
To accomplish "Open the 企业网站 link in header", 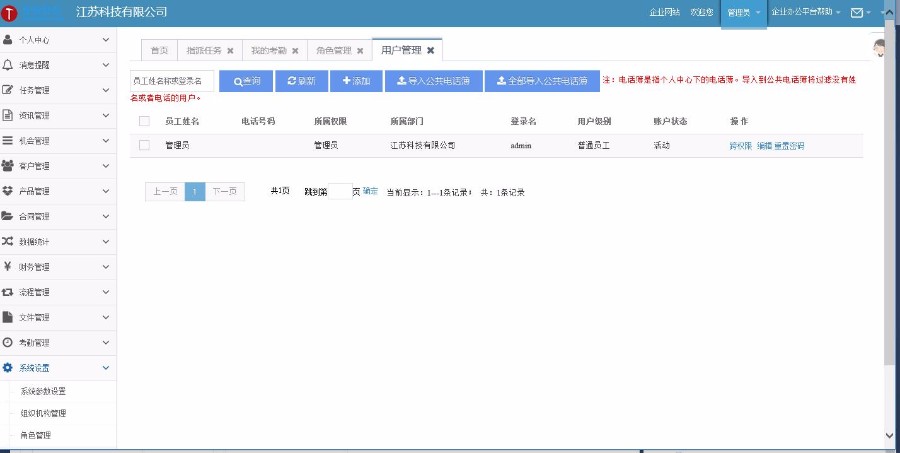I will click(665, 12).
